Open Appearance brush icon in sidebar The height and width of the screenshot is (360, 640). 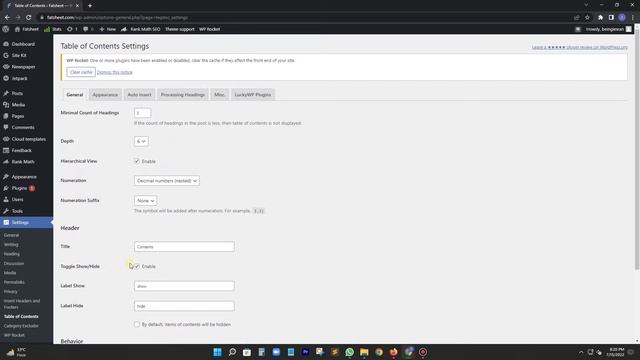tap(6, 177)
